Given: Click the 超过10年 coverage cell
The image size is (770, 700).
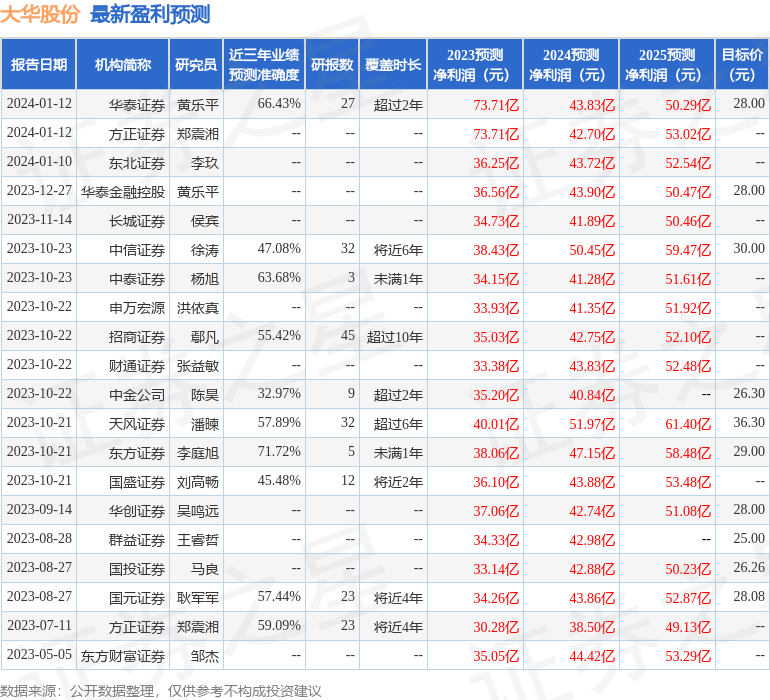Looking at the screenshot, I should [394, 336].
